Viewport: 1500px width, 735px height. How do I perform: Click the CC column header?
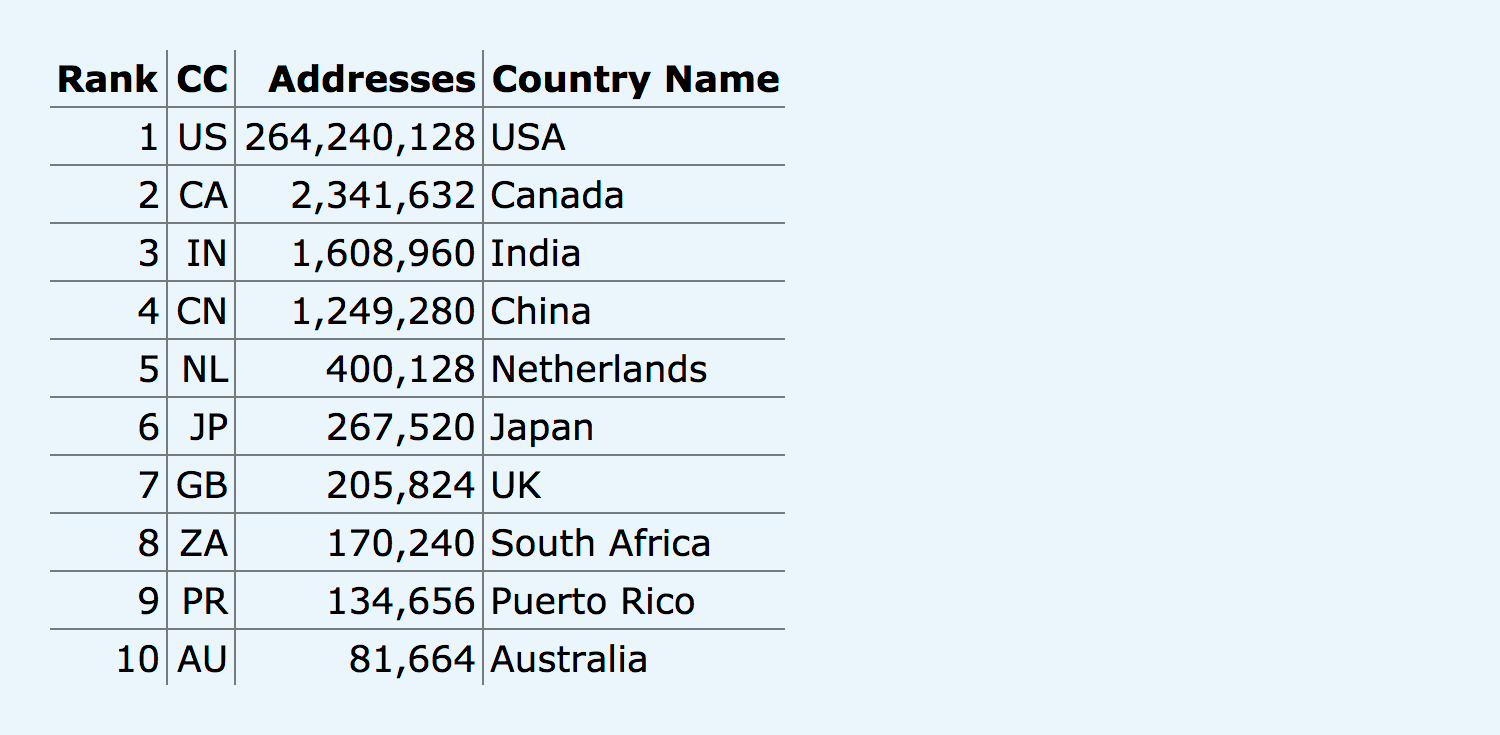pos(202,79)
